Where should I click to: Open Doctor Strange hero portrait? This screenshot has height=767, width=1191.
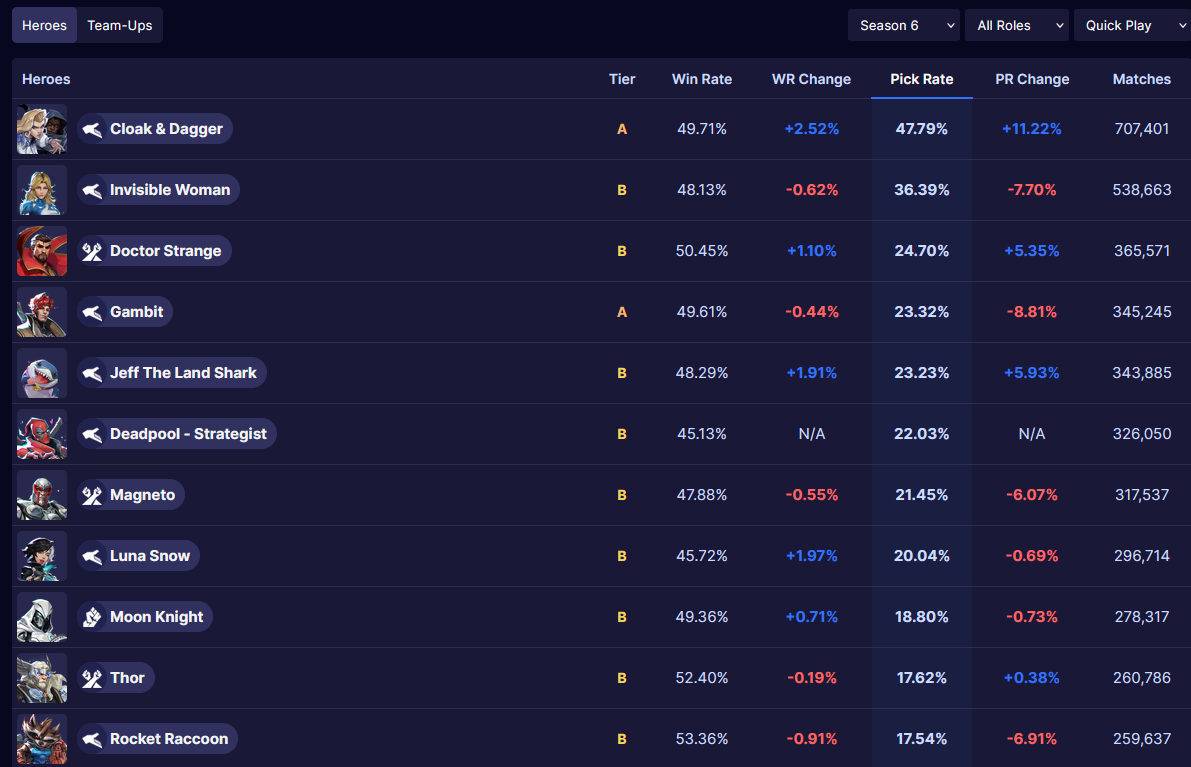pos(42,251)
